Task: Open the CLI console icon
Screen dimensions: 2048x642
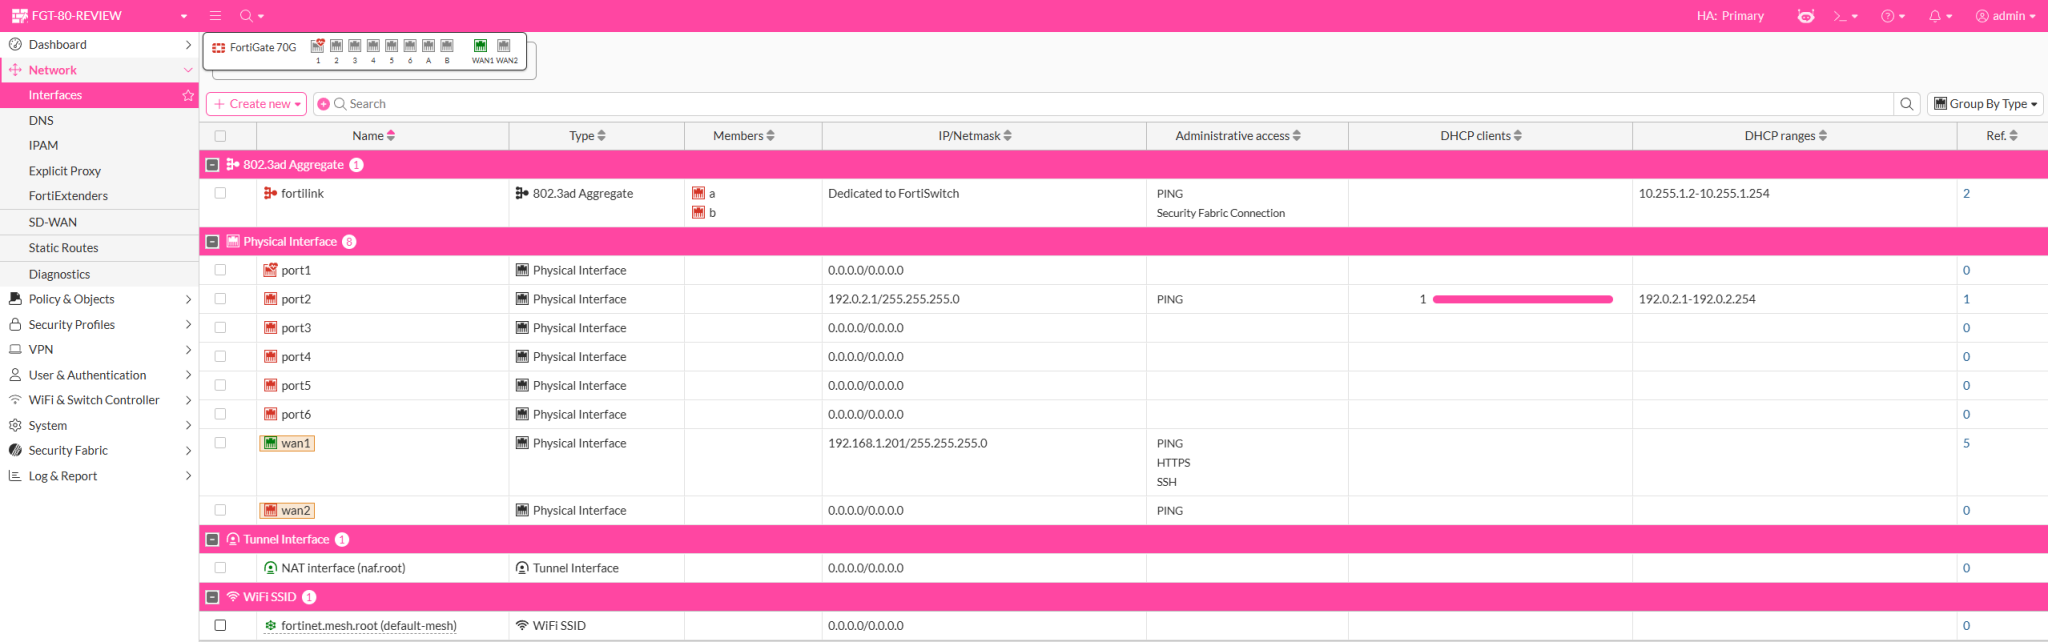Action: click(x=1840, y=16)
